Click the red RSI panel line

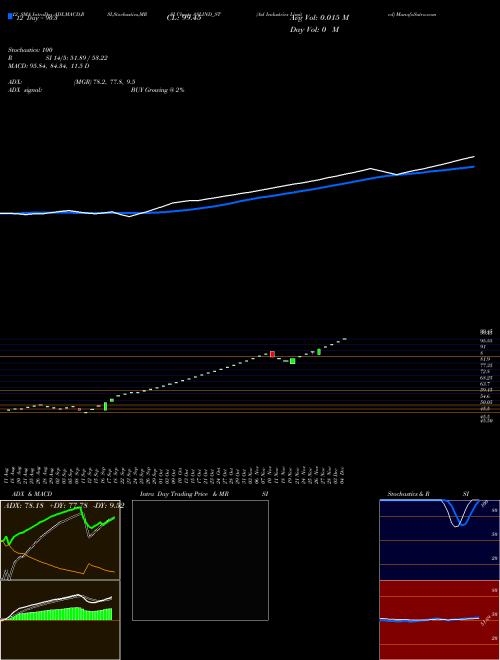point(429,620)
